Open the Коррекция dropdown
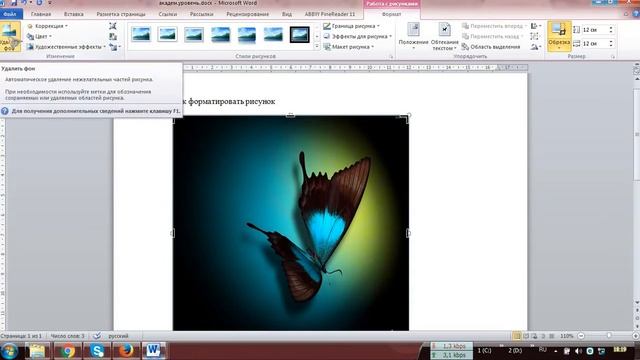This screenshot has width=640, height=360. [x=47, y=26]
